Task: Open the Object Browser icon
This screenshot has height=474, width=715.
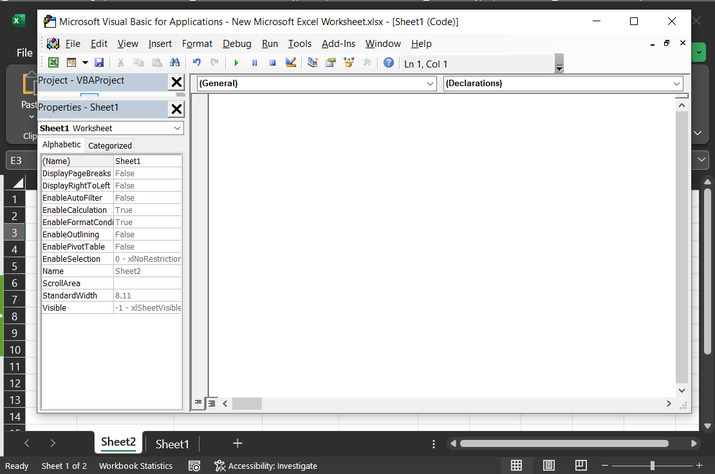Action: (349, 63)
